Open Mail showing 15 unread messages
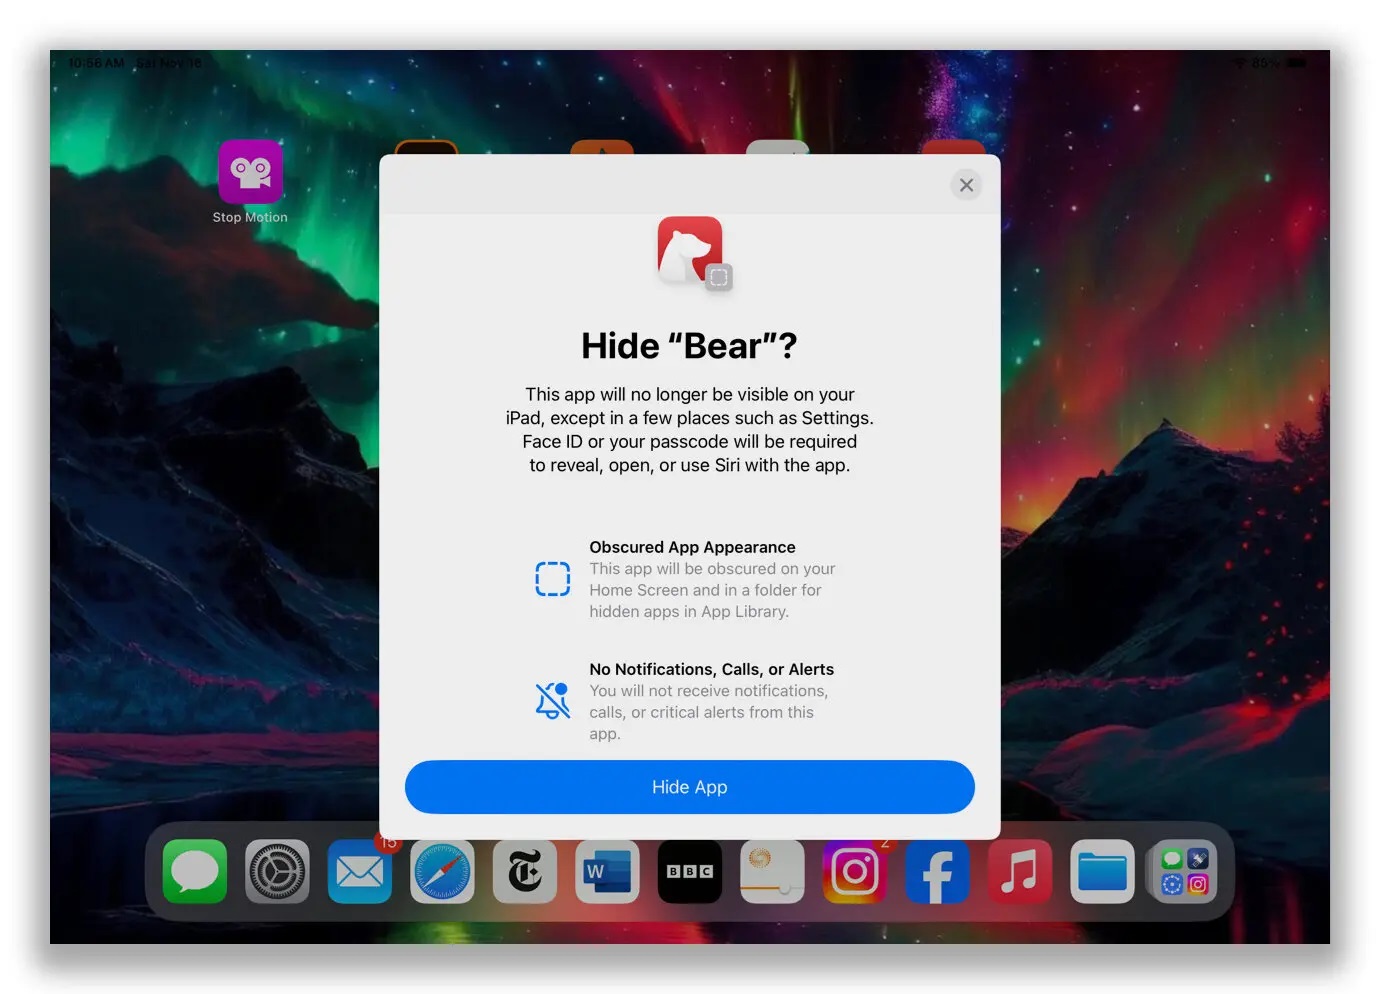Image resolution: width=1380 pixels, height=994 pixels. (359, 871)
